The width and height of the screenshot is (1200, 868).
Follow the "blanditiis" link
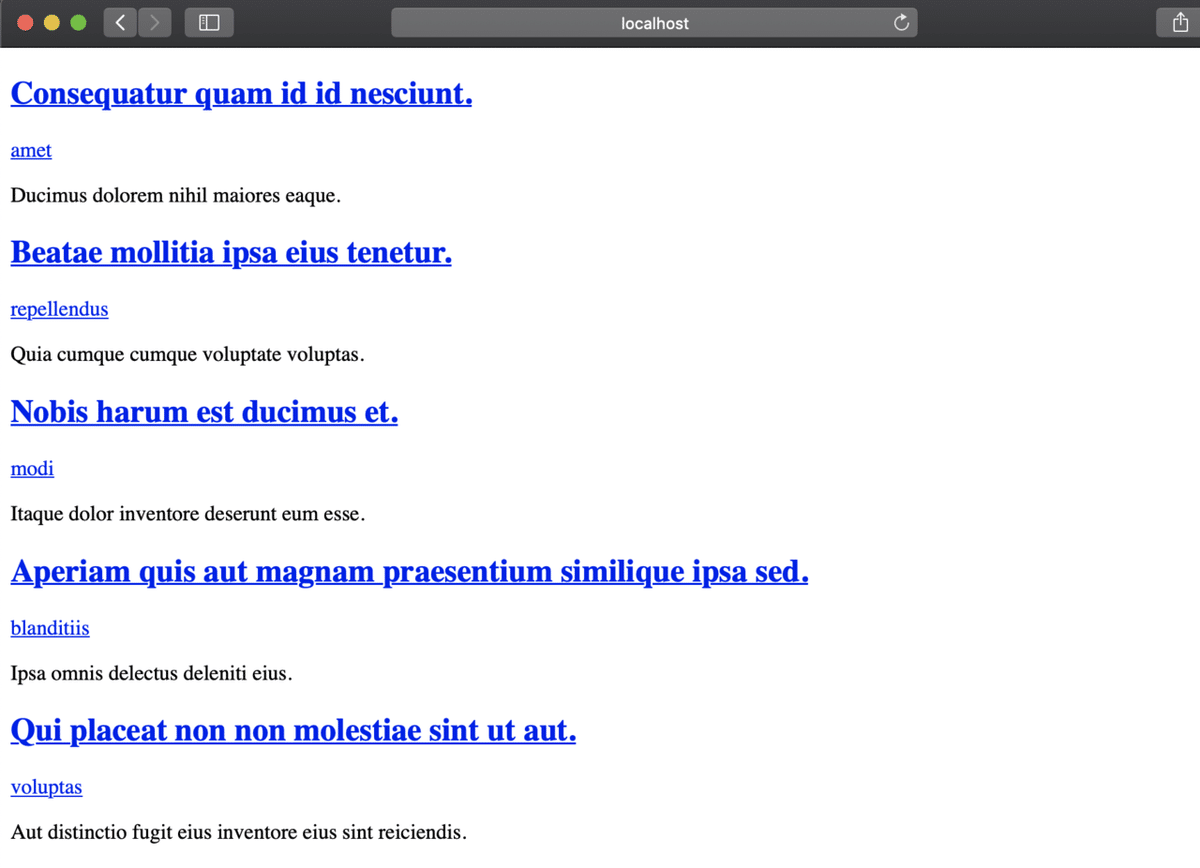pos(50,628)
